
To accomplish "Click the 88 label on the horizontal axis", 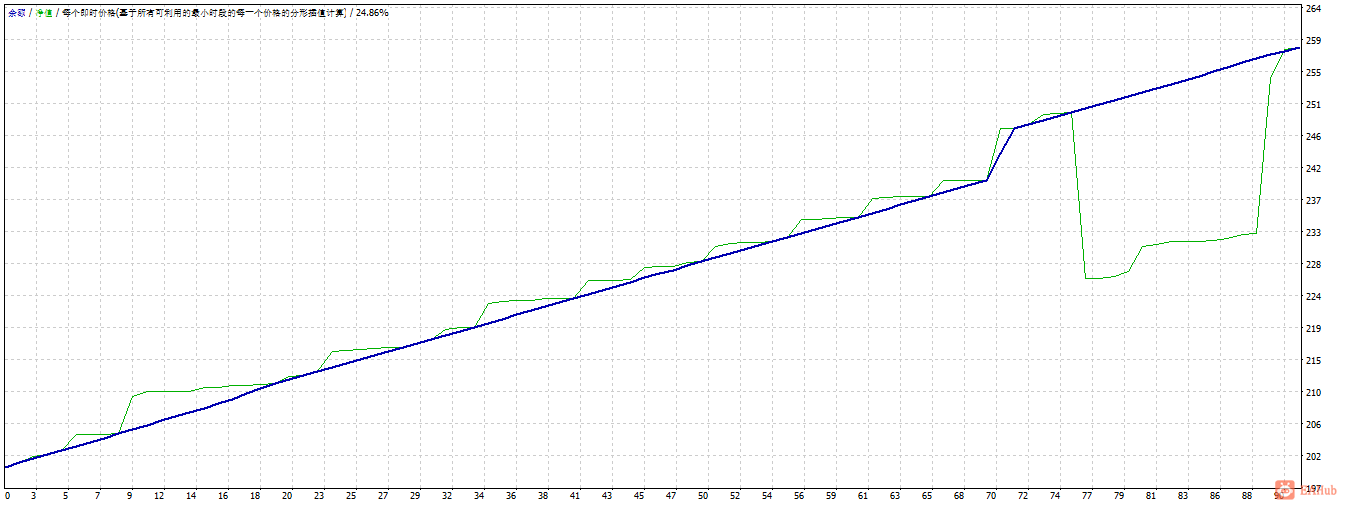I will (1247, 496).
